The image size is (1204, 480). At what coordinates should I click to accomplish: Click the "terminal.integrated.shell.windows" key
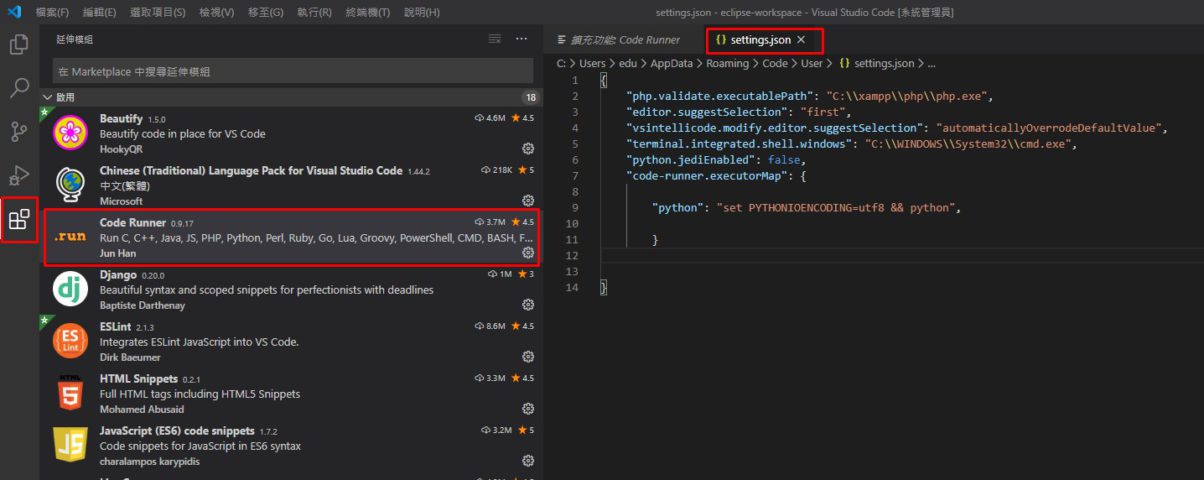742,143
